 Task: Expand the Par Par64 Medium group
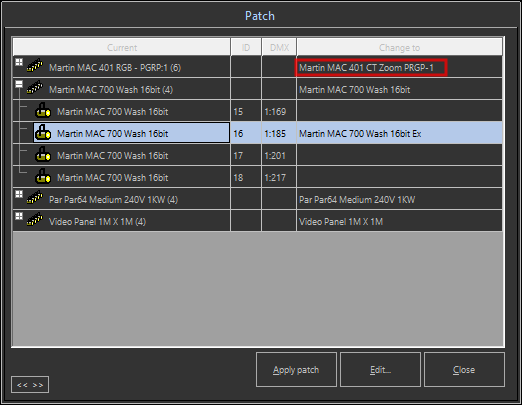[19, 194]
